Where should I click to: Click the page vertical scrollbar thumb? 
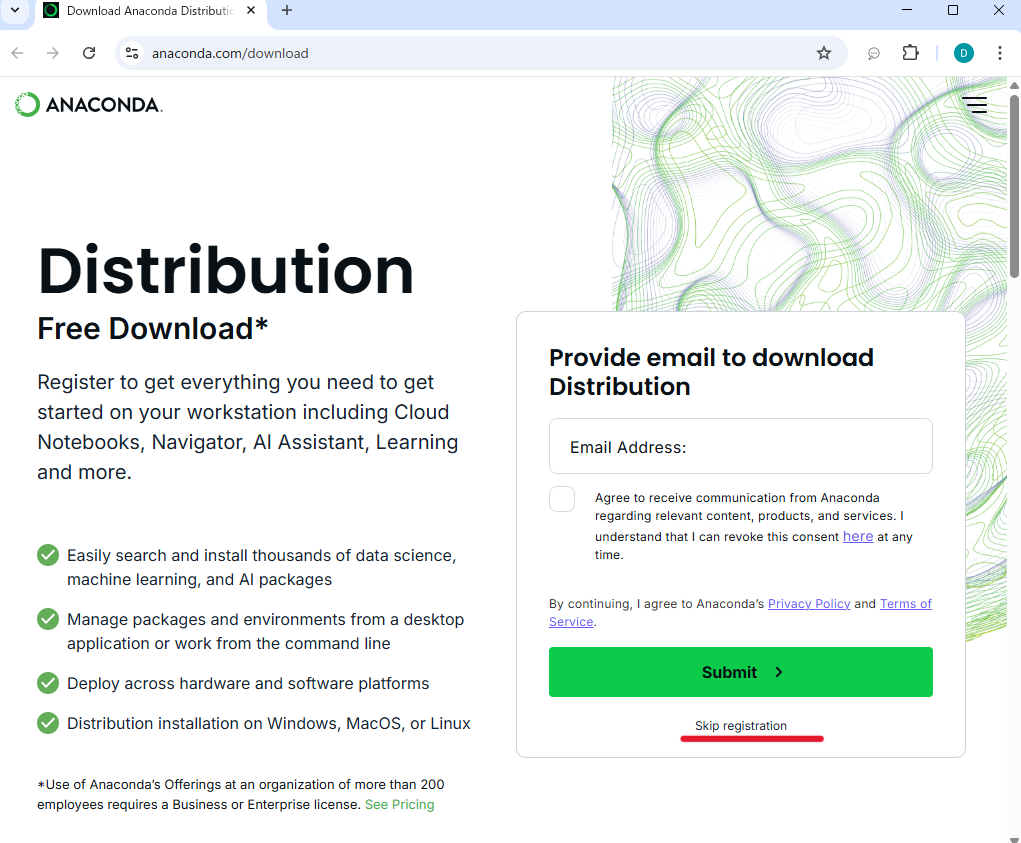1014,186
